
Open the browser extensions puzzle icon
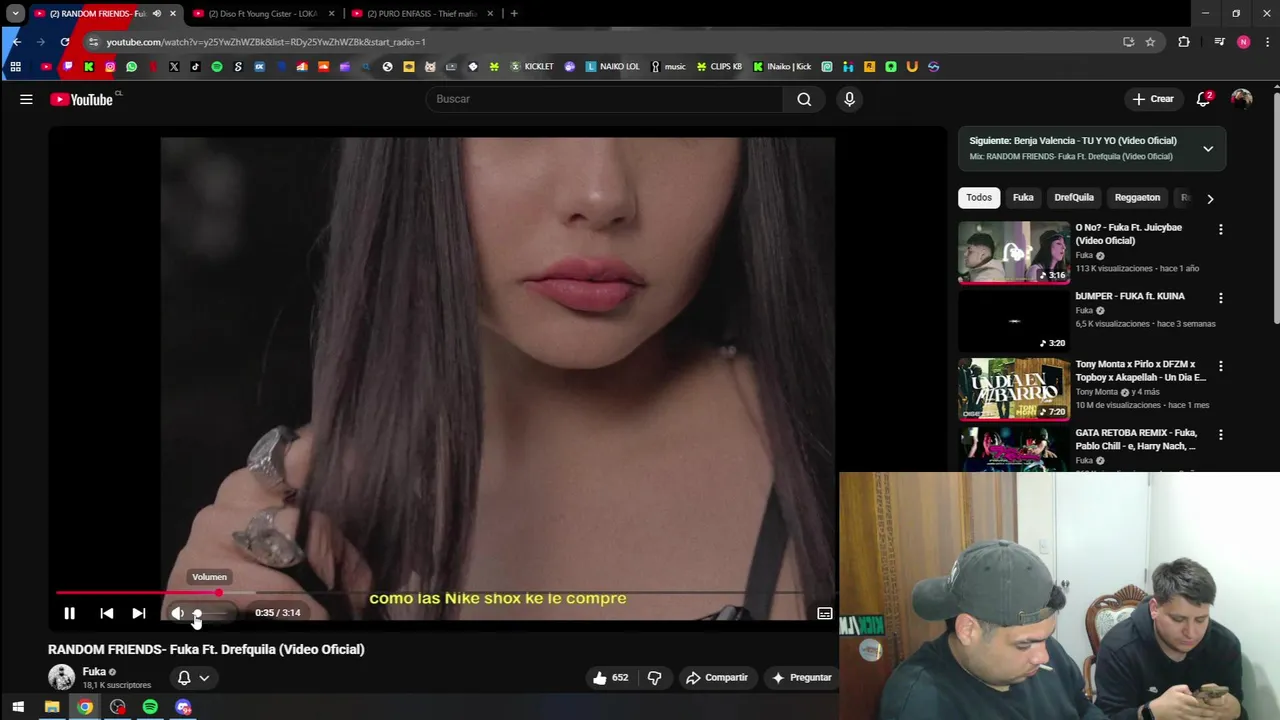(x=1184, y=42)
